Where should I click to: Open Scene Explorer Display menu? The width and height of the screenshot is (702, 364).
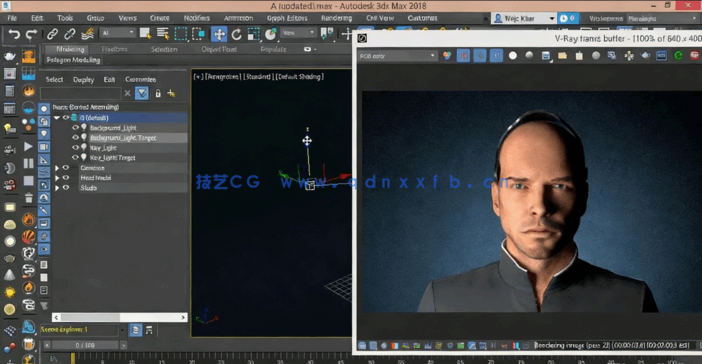83,79
